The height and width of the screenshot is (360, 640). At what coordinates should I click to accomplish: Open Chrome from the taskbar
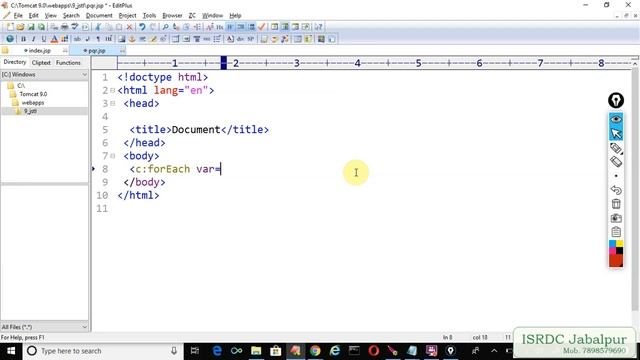[x=315, y=351]
